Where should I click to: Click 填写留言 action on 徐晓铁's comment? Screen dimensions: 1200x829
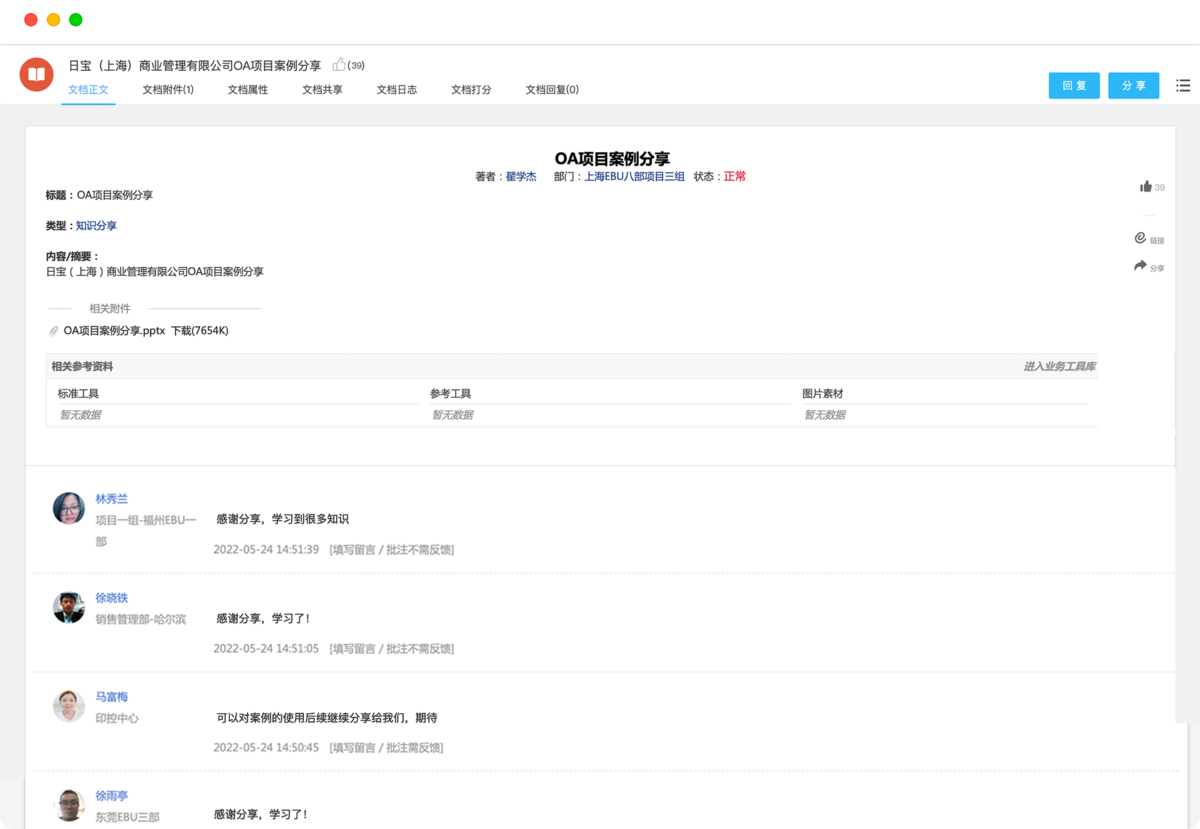click(354, 648)
